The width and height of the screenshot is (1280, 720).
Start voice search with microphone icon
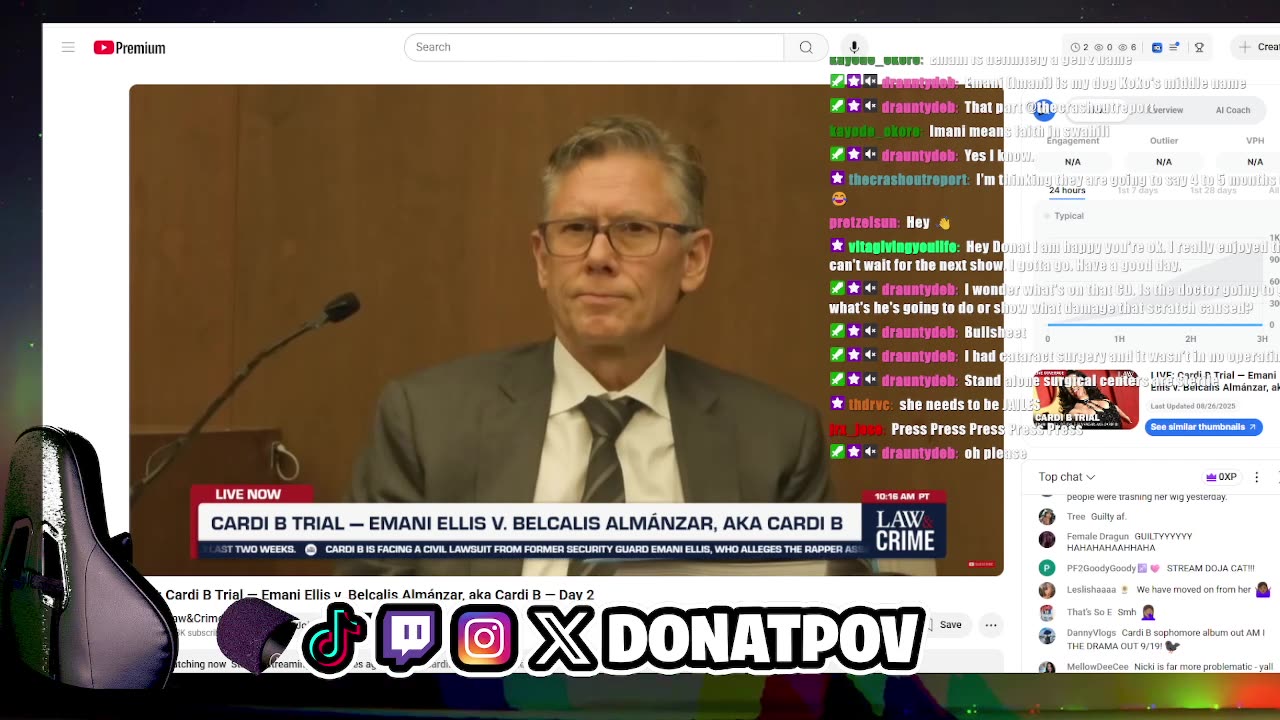(854, 47)
